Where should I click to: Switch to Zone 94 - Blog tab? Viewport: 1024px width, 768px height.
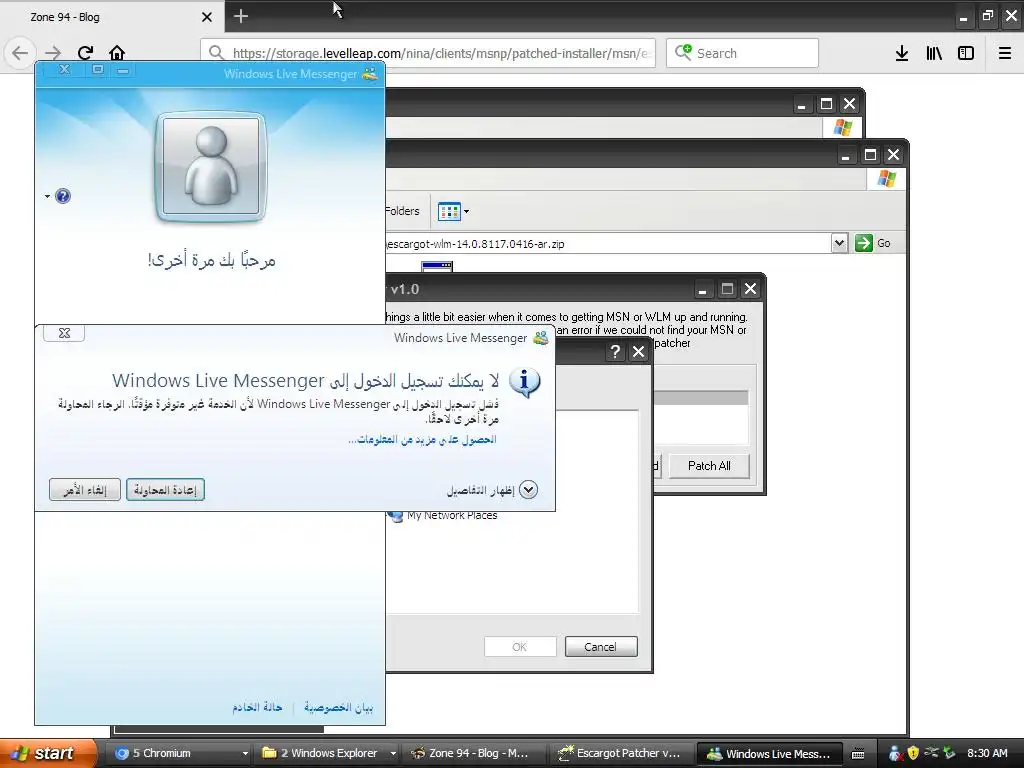pyautogui.click(x=111, y=16)
